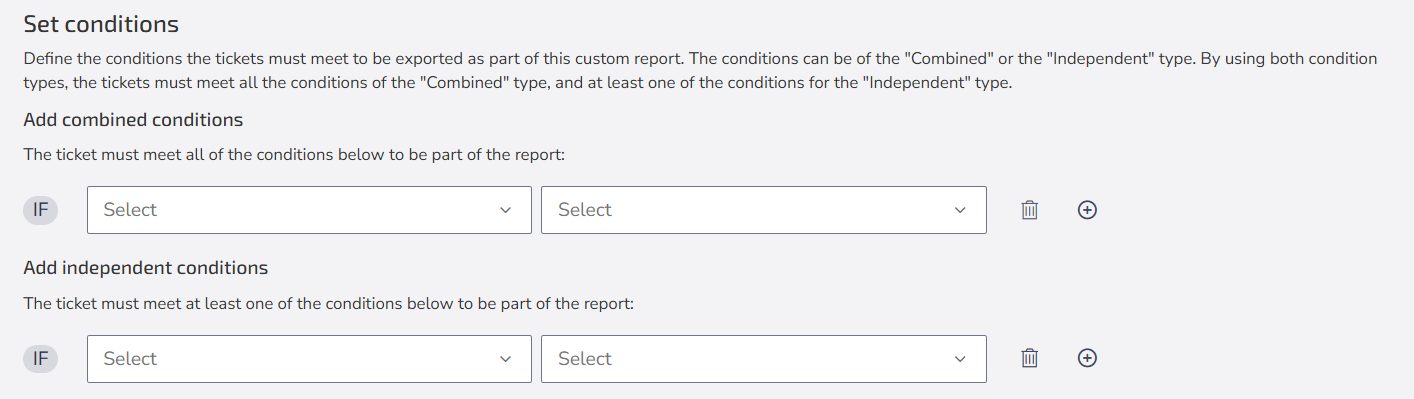This screenshot has width=1414, height=399.
Task: Click the Set conditions heading
Action: (101, 24)
